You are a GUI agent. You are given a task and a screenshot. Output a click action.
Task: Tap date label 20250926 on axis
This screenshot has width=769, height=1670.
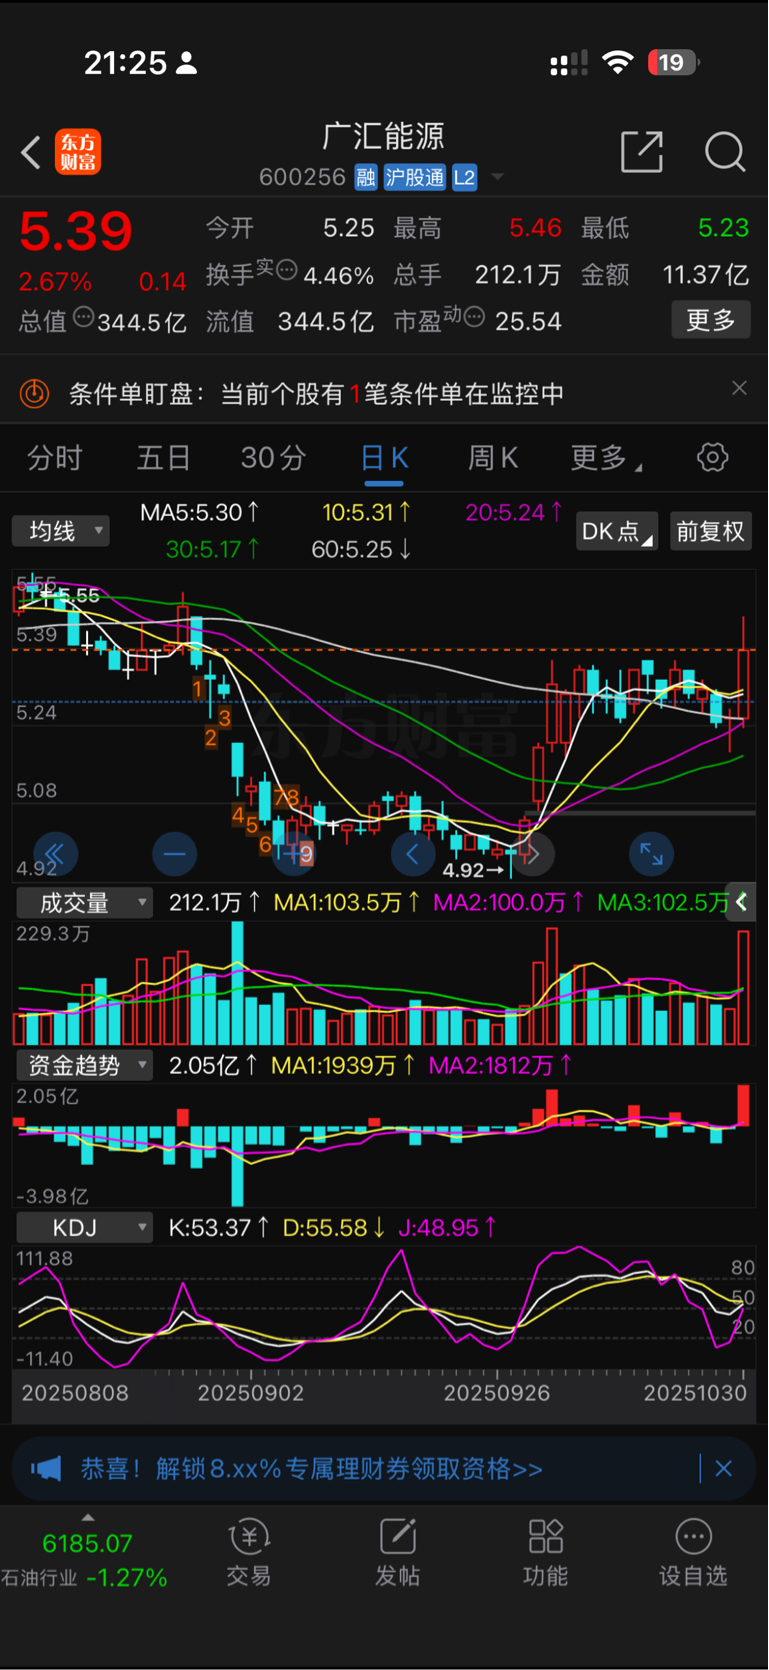pos(497,1393)
